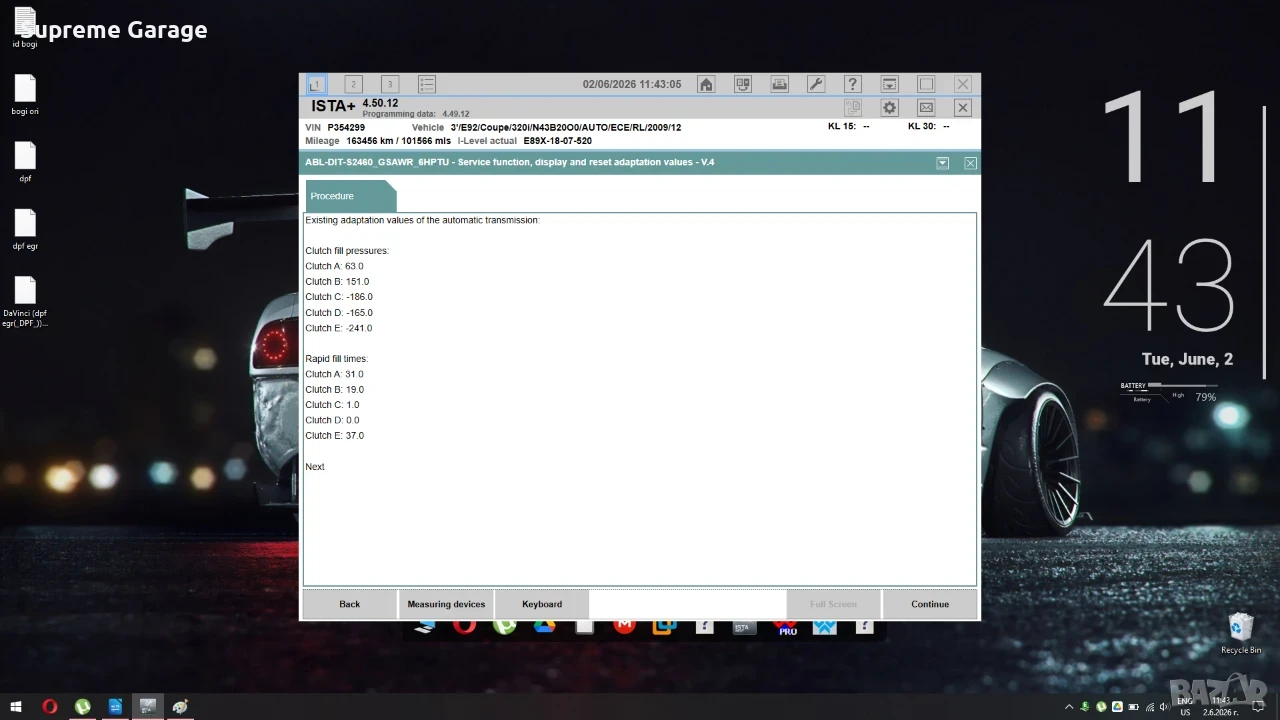Select the 'Clutch A: 63.0' fill pressure line
Image resolution: width=1280 pixels, height=720 pixels.
coord(334,266)
